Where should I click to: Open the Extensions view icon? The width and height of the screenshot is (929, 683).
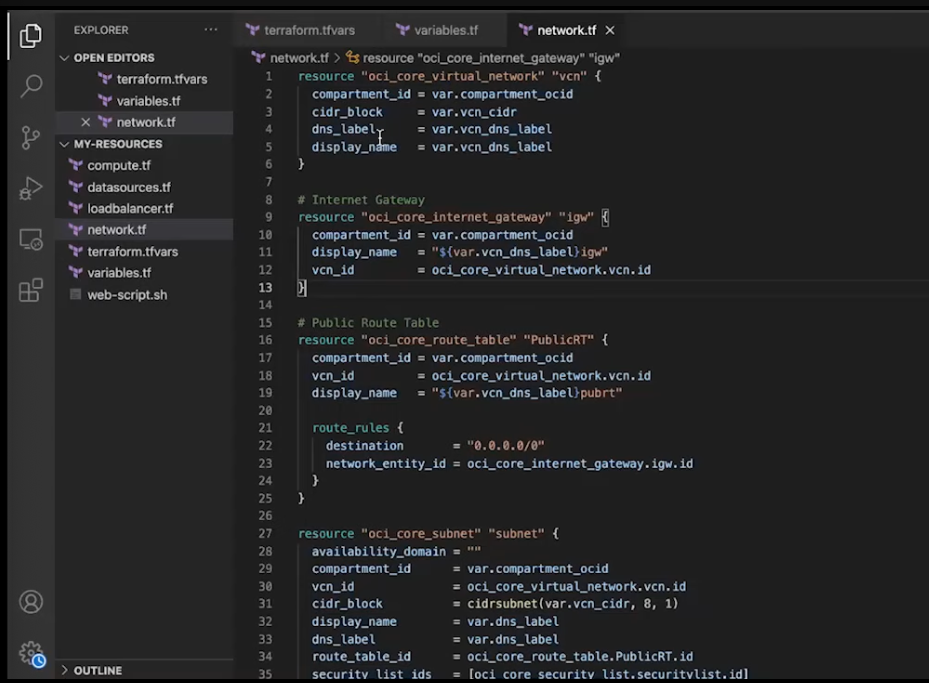pyautogui.click(x=31, y=291)
